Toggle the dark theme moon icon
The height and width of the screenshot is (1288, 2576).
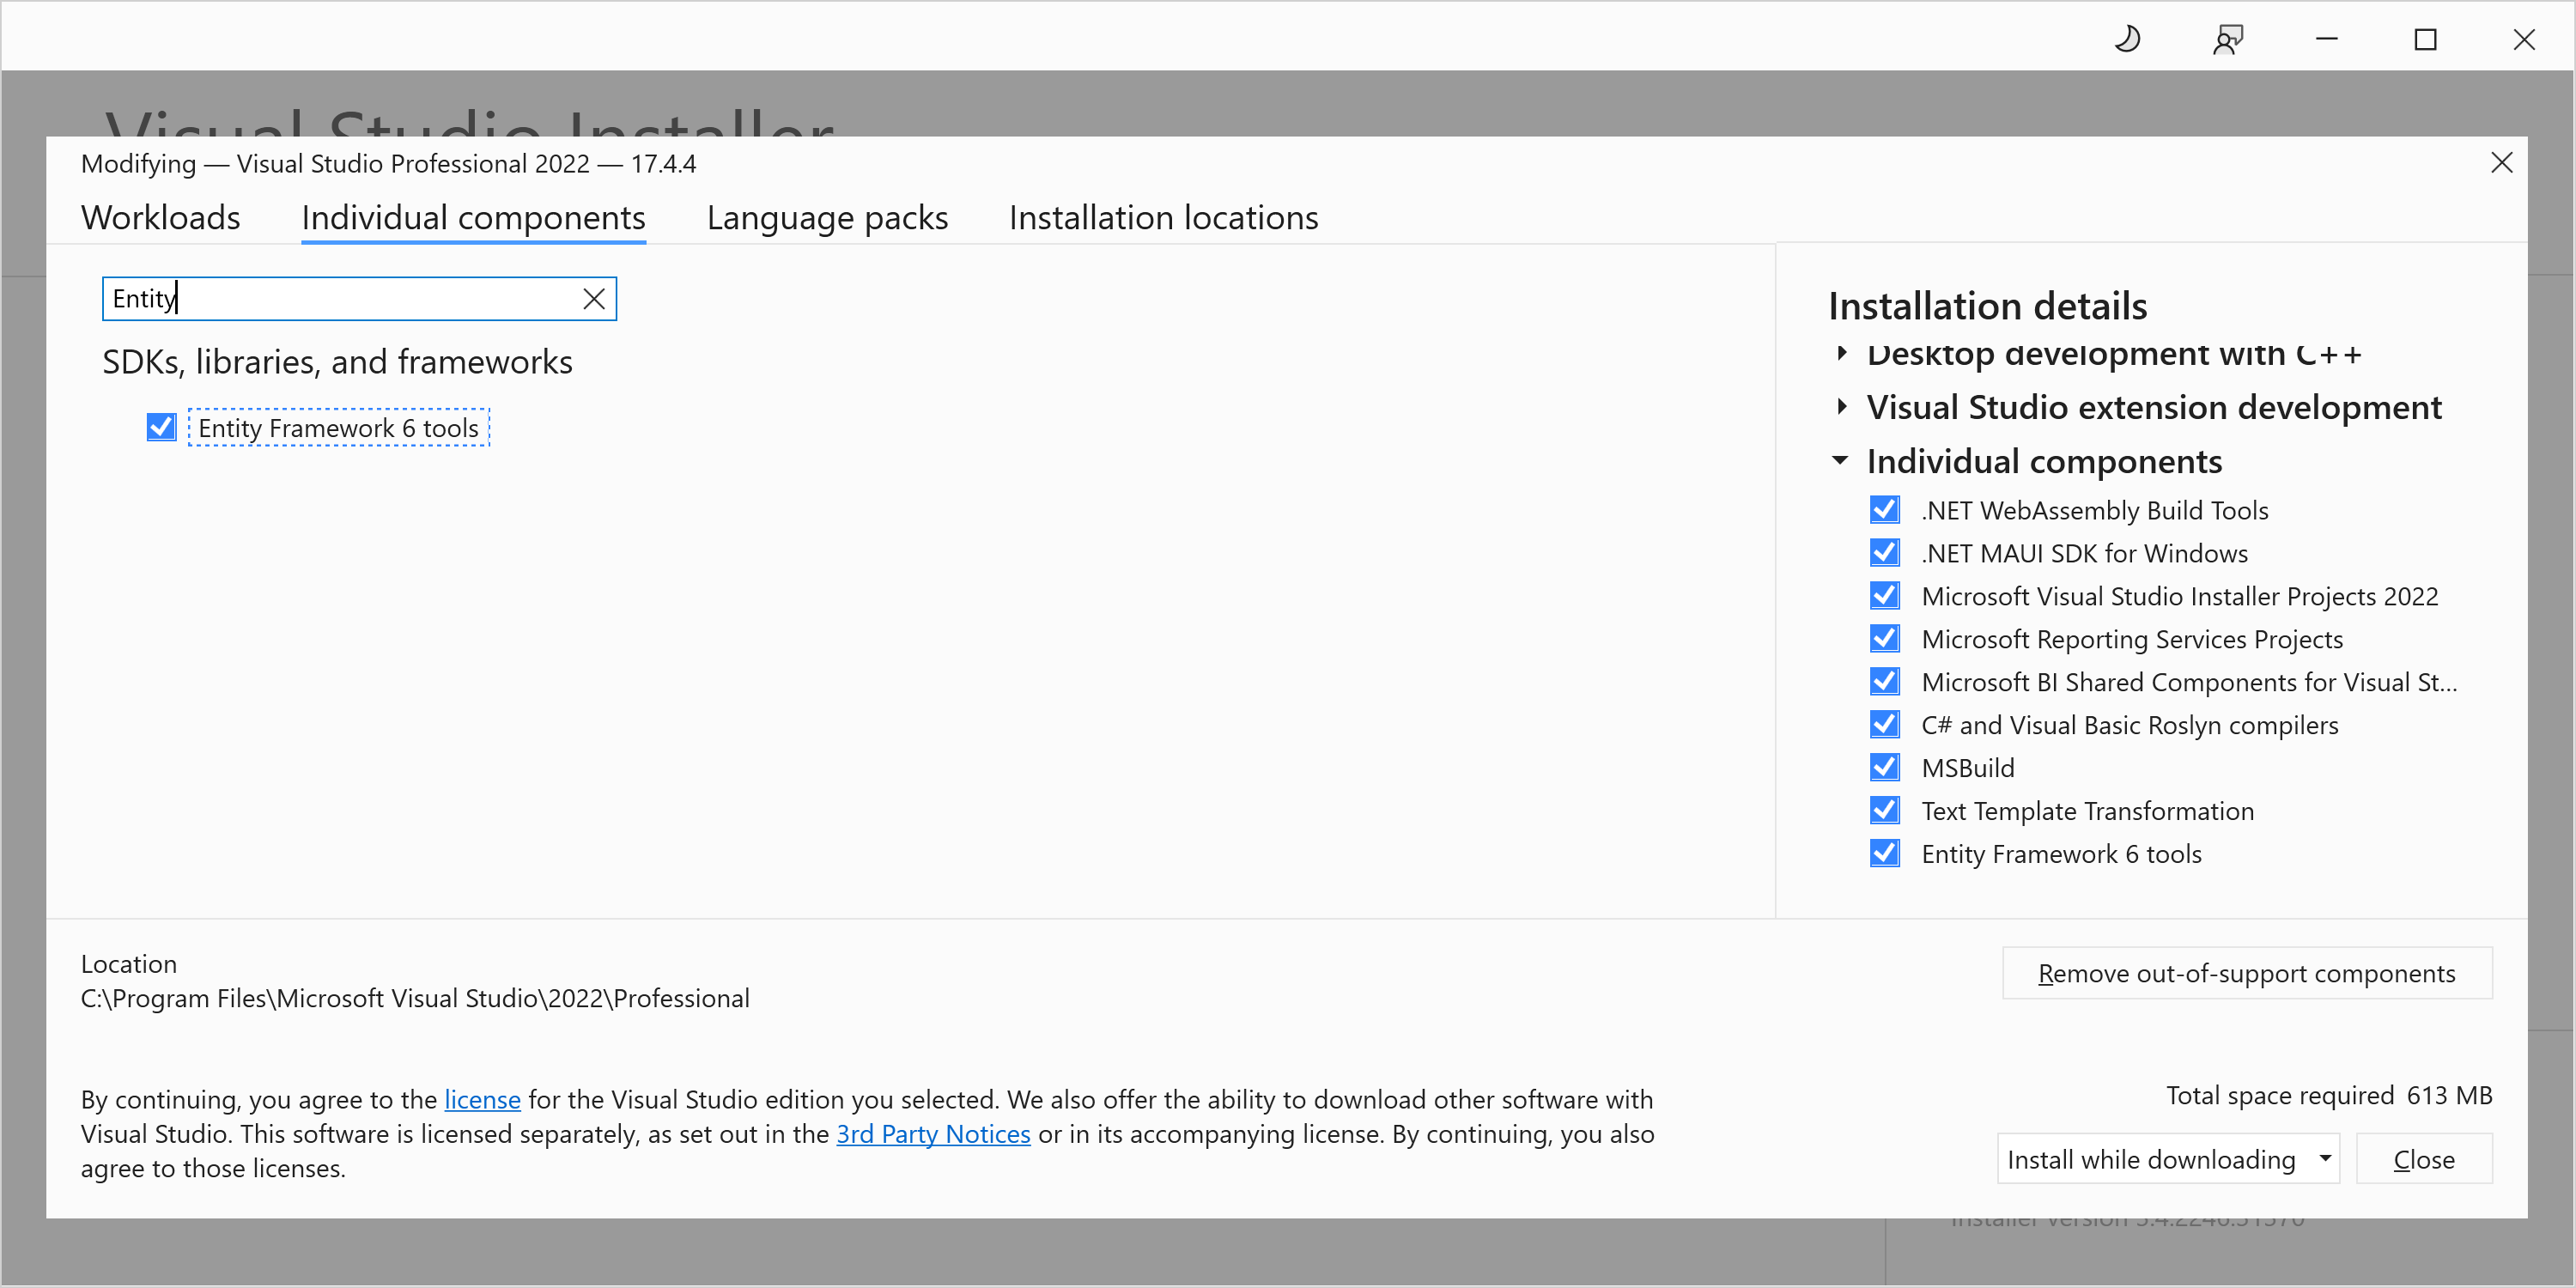coord(2127,39)
